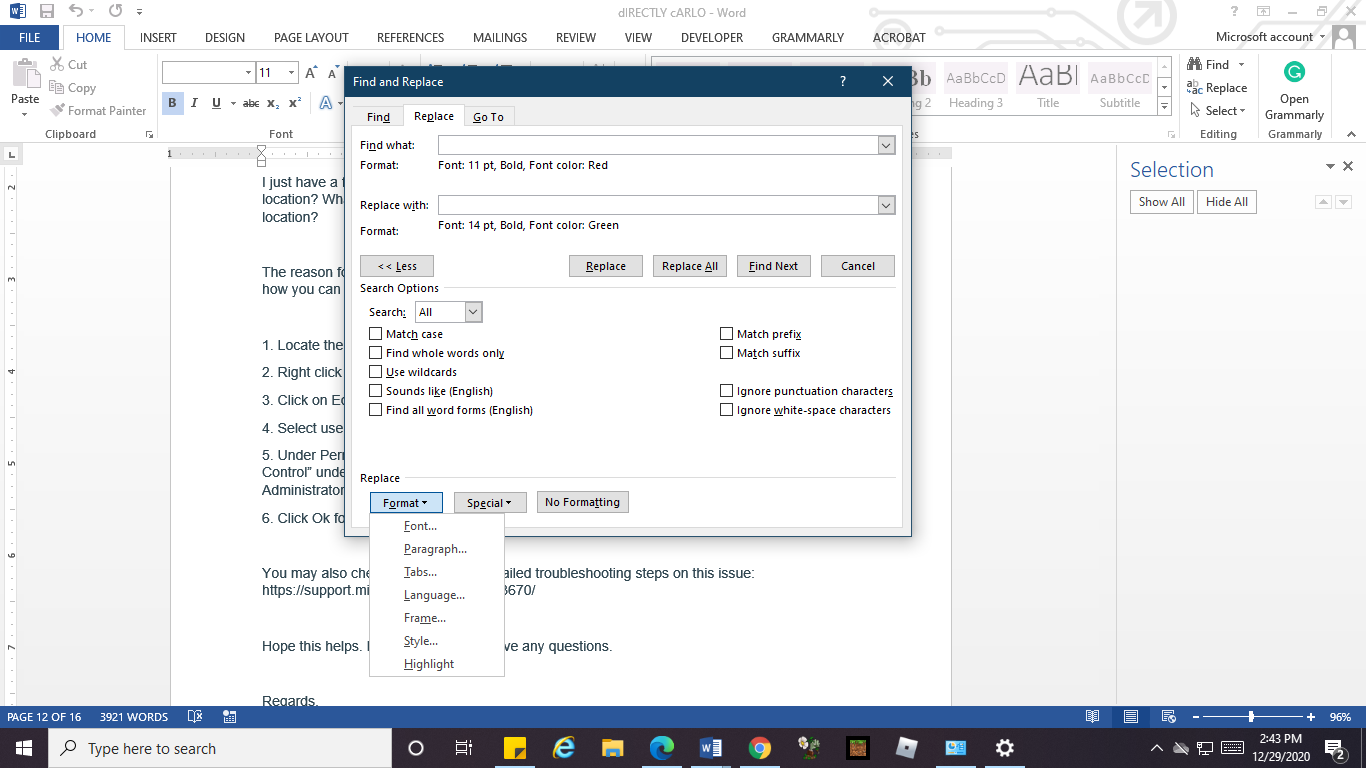Click the Replace All button
The height and width of the screenshot is (768, 1366).
(x=690, y=266)
